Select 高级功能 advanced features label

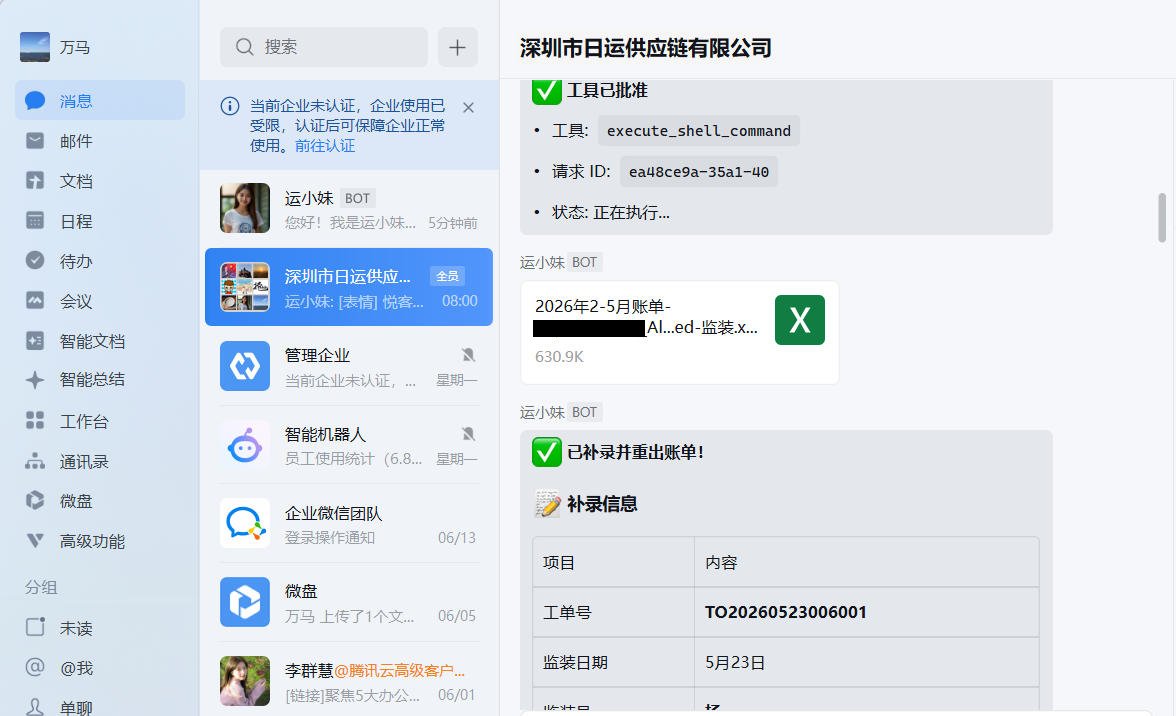92,541
